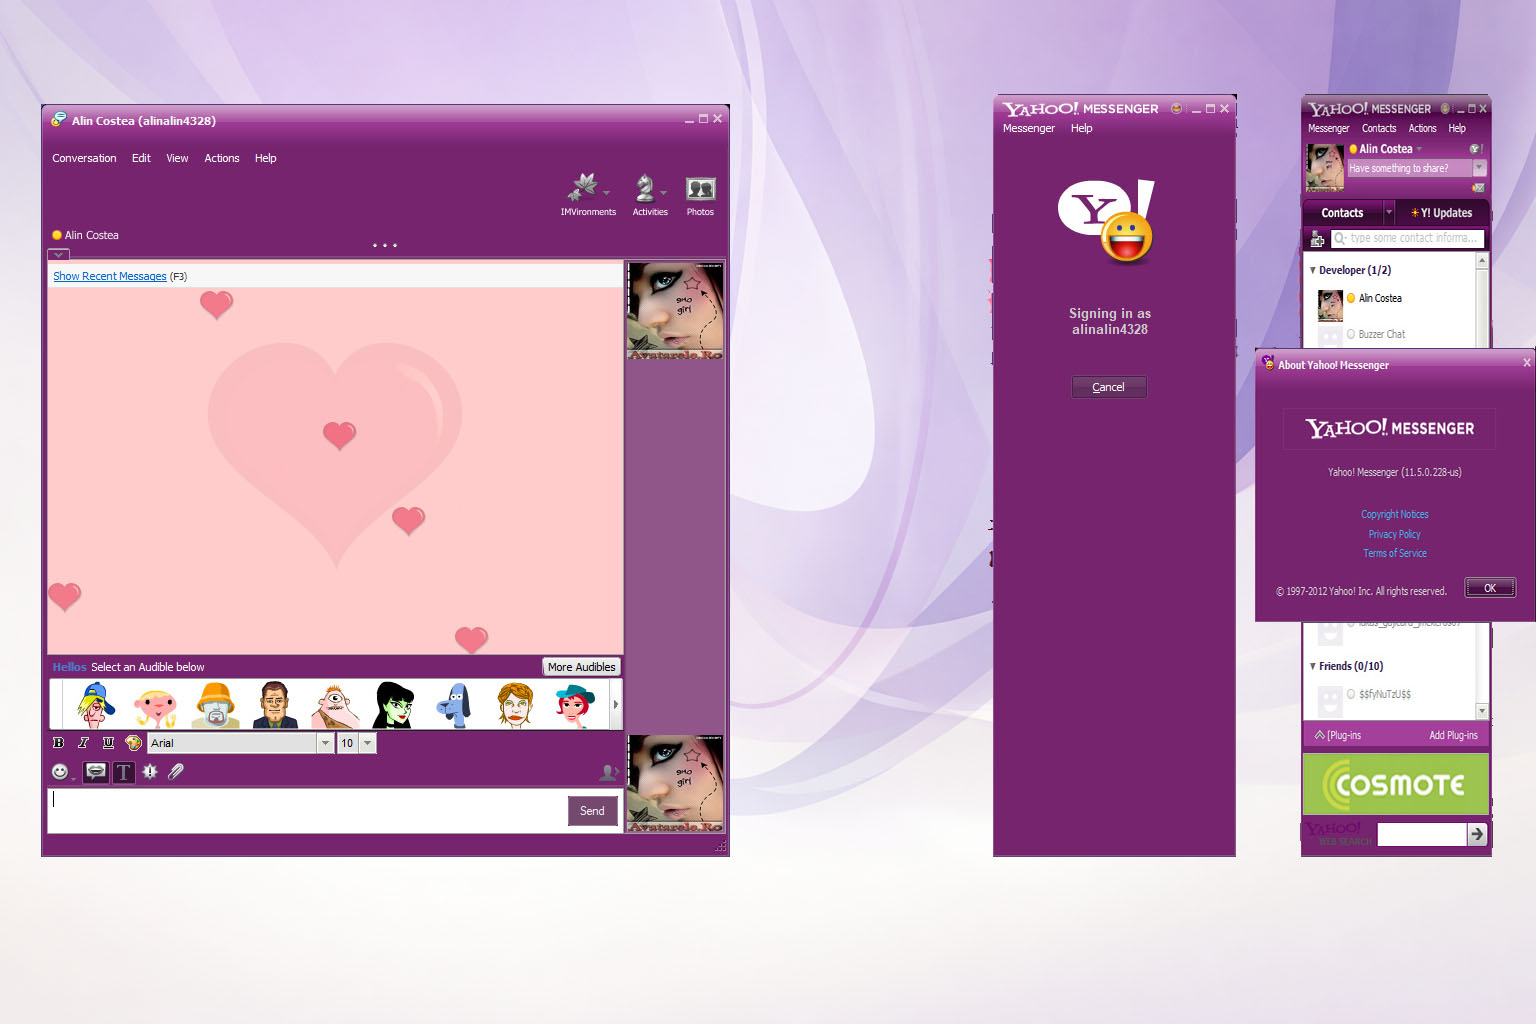
Task: Open Activities dropdown arrow
Action: click(663, 193)
